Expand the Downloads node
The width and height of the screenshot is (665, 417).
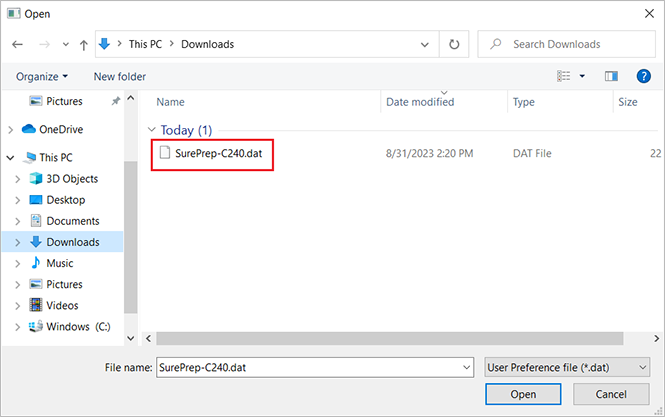click(x=17, y=243)
